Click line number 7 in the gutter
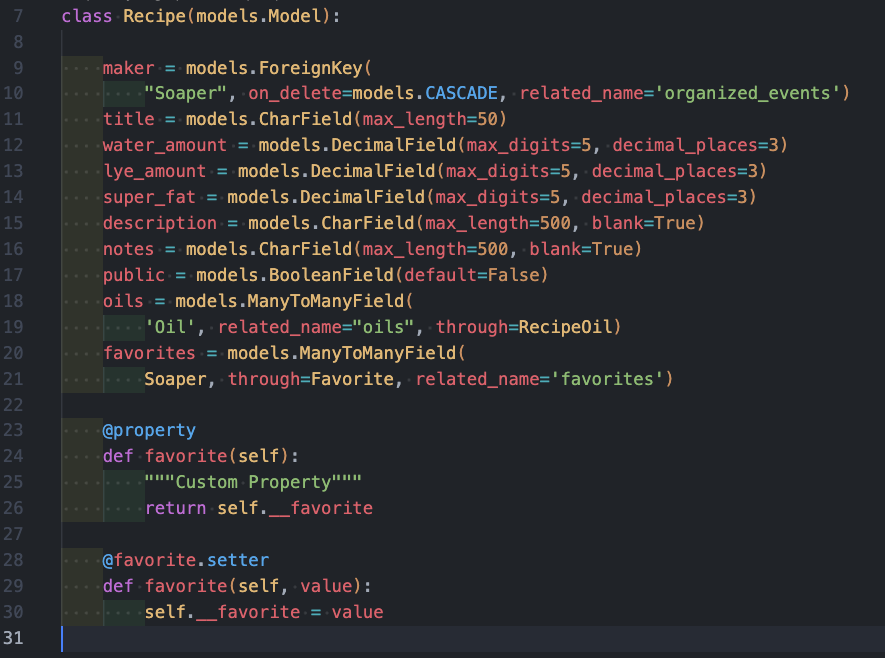The width and height of the screenshot is (885, 658). coord(18,16)
